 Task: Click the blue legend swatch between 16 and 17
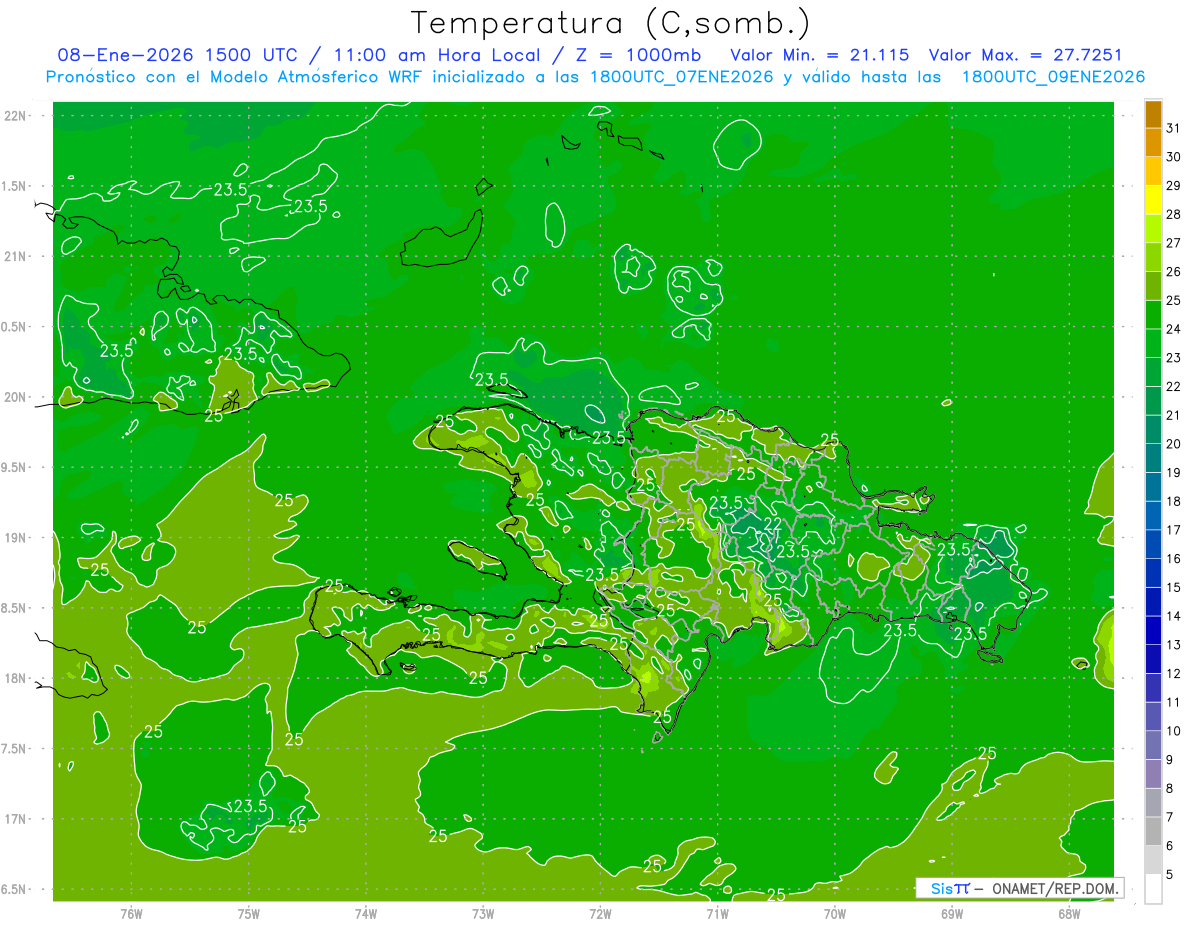click(x=1153, y=544)
